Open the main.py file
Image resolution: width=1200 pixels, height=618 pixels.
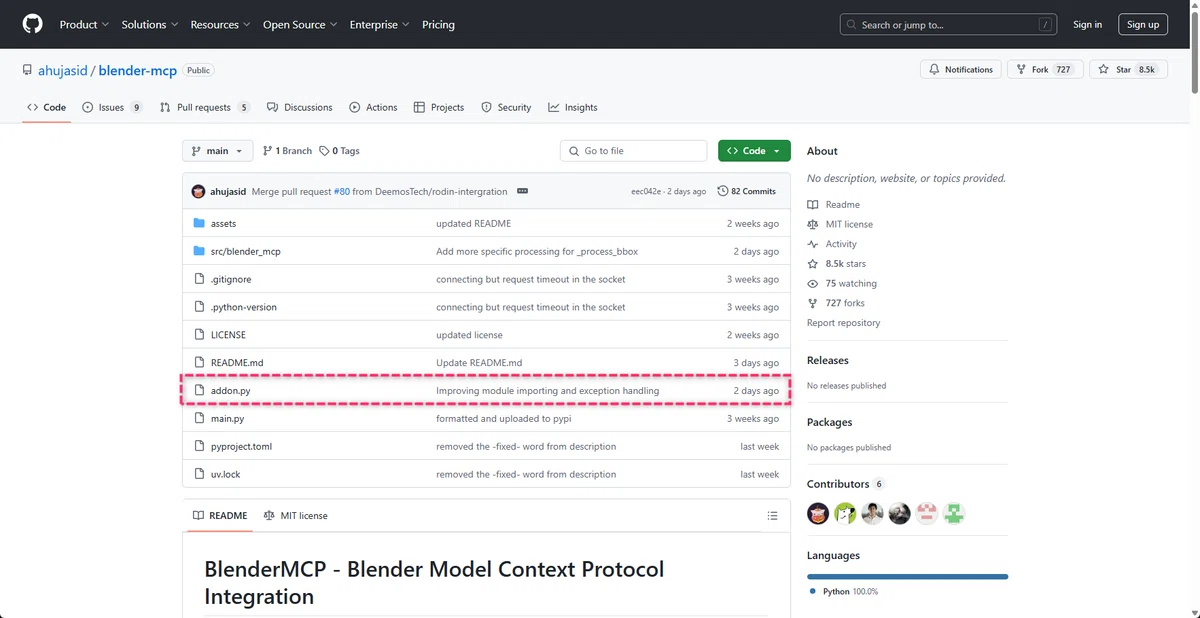pyautogui.click(x=227, y=419)
